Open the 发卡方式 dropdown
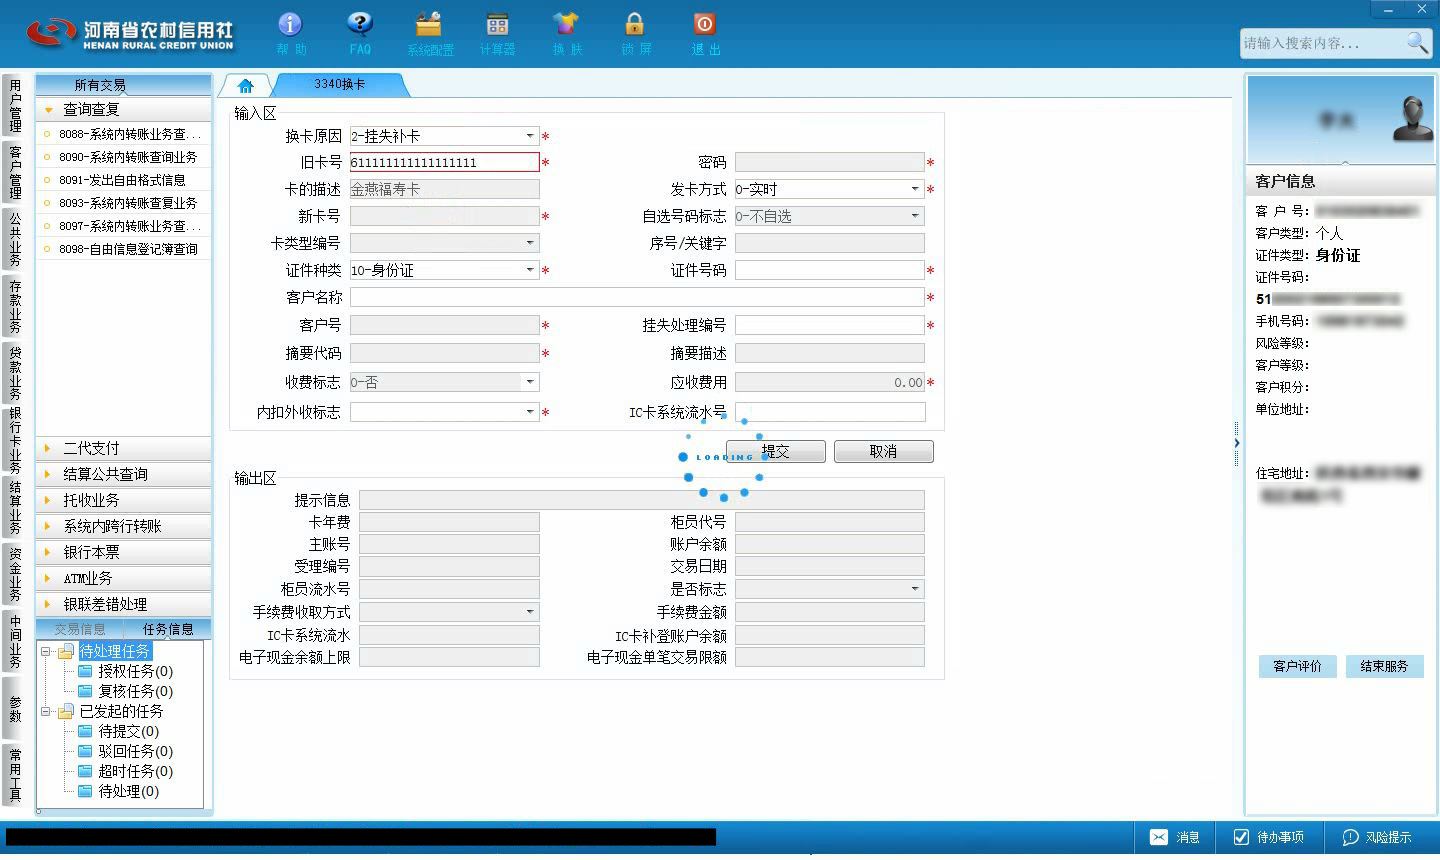Image resolution: width=1440 pixels, height=860 pixels. tap(915, 189)
